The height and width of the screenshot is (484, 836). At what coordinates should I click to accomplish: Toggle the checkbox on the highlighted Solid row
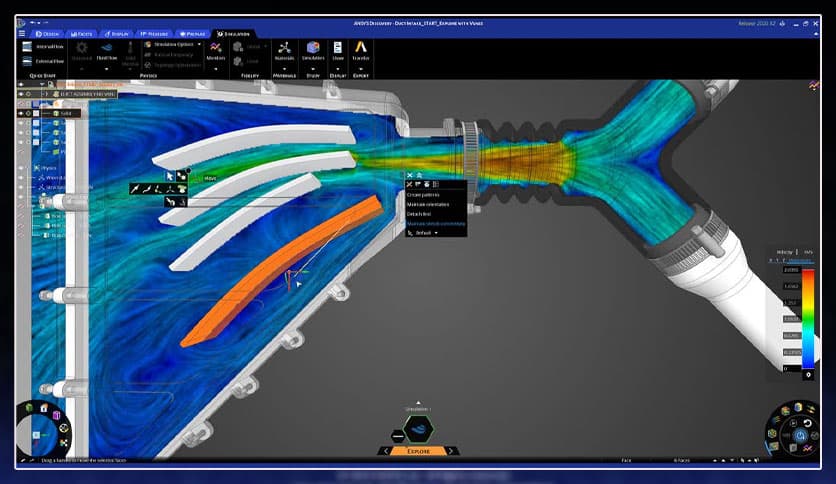coord(36,114)
